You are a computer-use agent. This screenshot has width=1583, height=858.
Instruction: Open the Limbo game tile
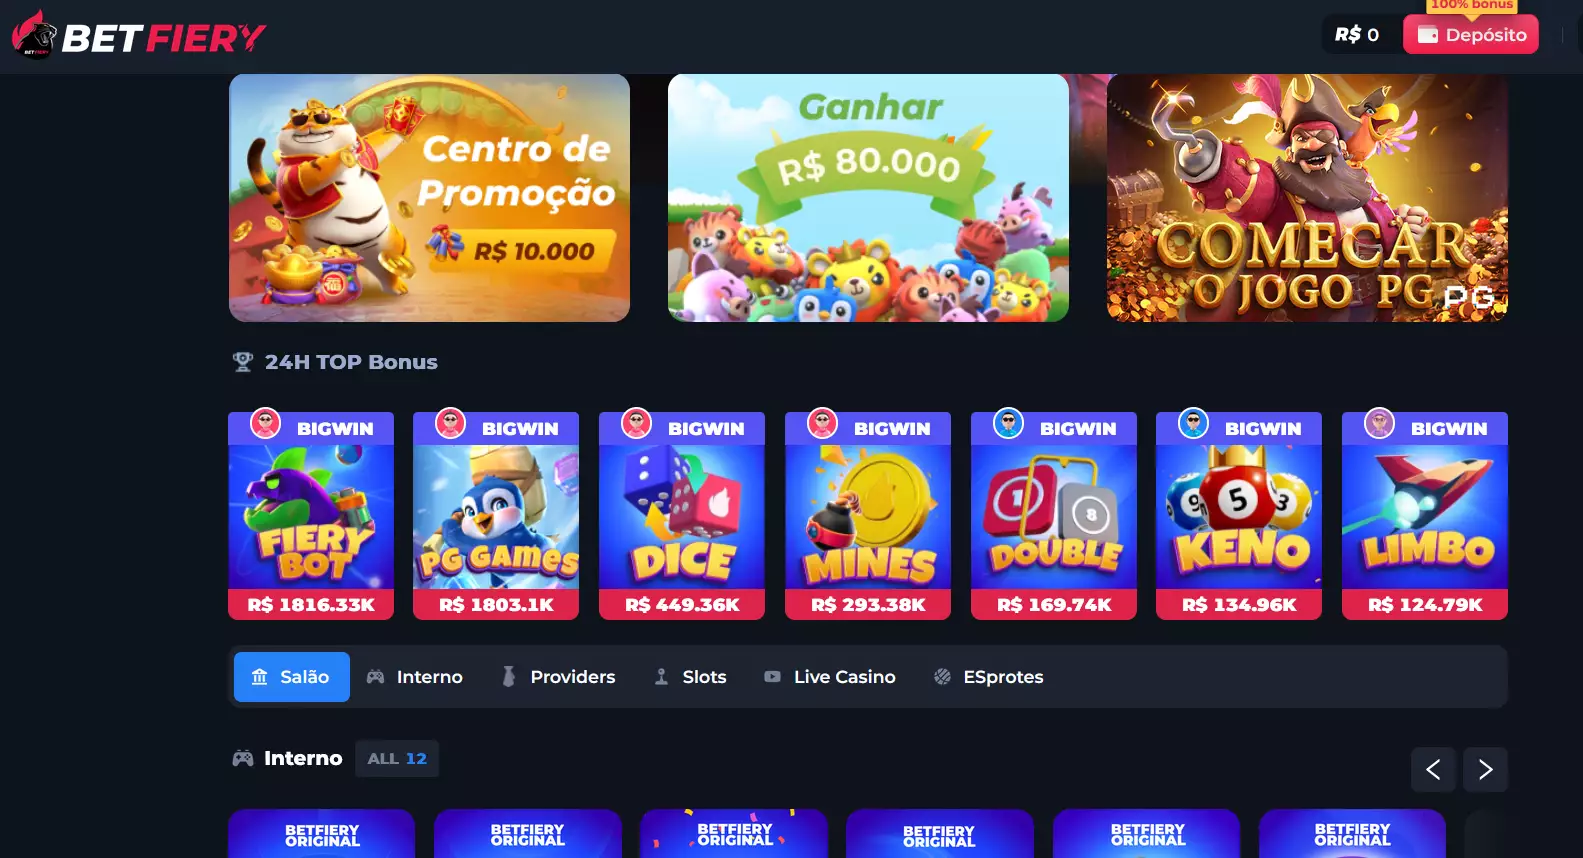[x=1425, y=516]
